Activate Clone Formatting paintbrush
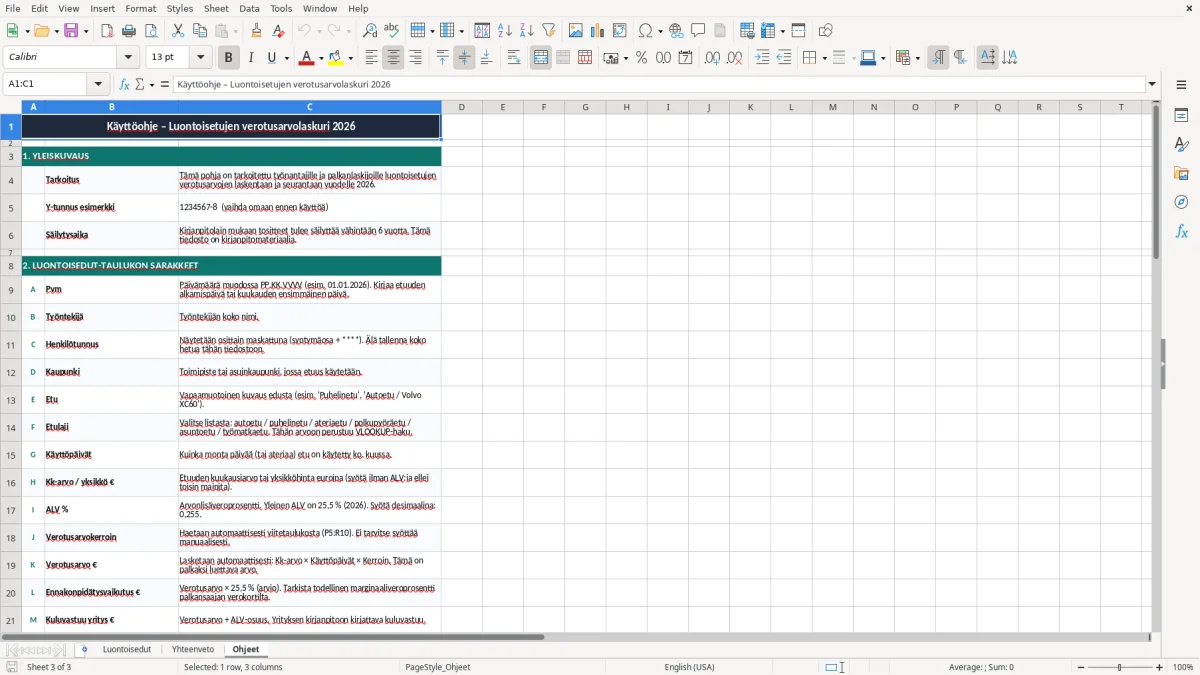This screenshot has height=675, width=1200. [x=256, y=31]
